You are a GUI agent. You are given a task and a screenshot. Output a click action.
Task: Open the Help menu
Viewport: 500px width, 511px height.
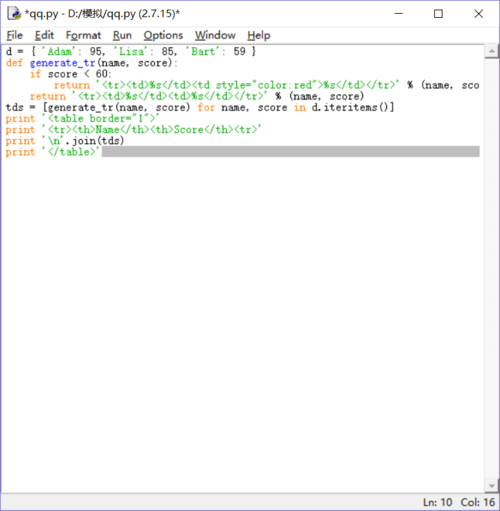pos(259,35)
